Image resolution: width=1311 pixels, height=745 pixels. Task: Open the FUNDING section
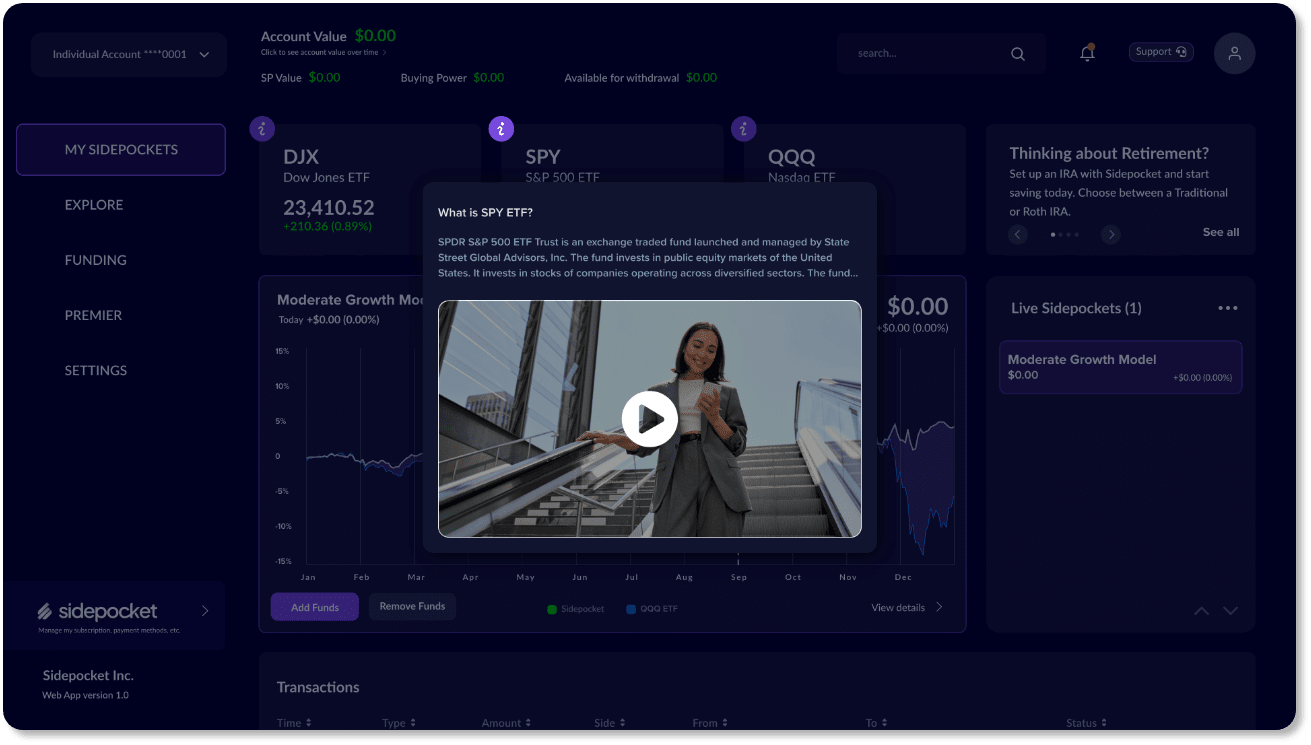click(x=96, y=260)
